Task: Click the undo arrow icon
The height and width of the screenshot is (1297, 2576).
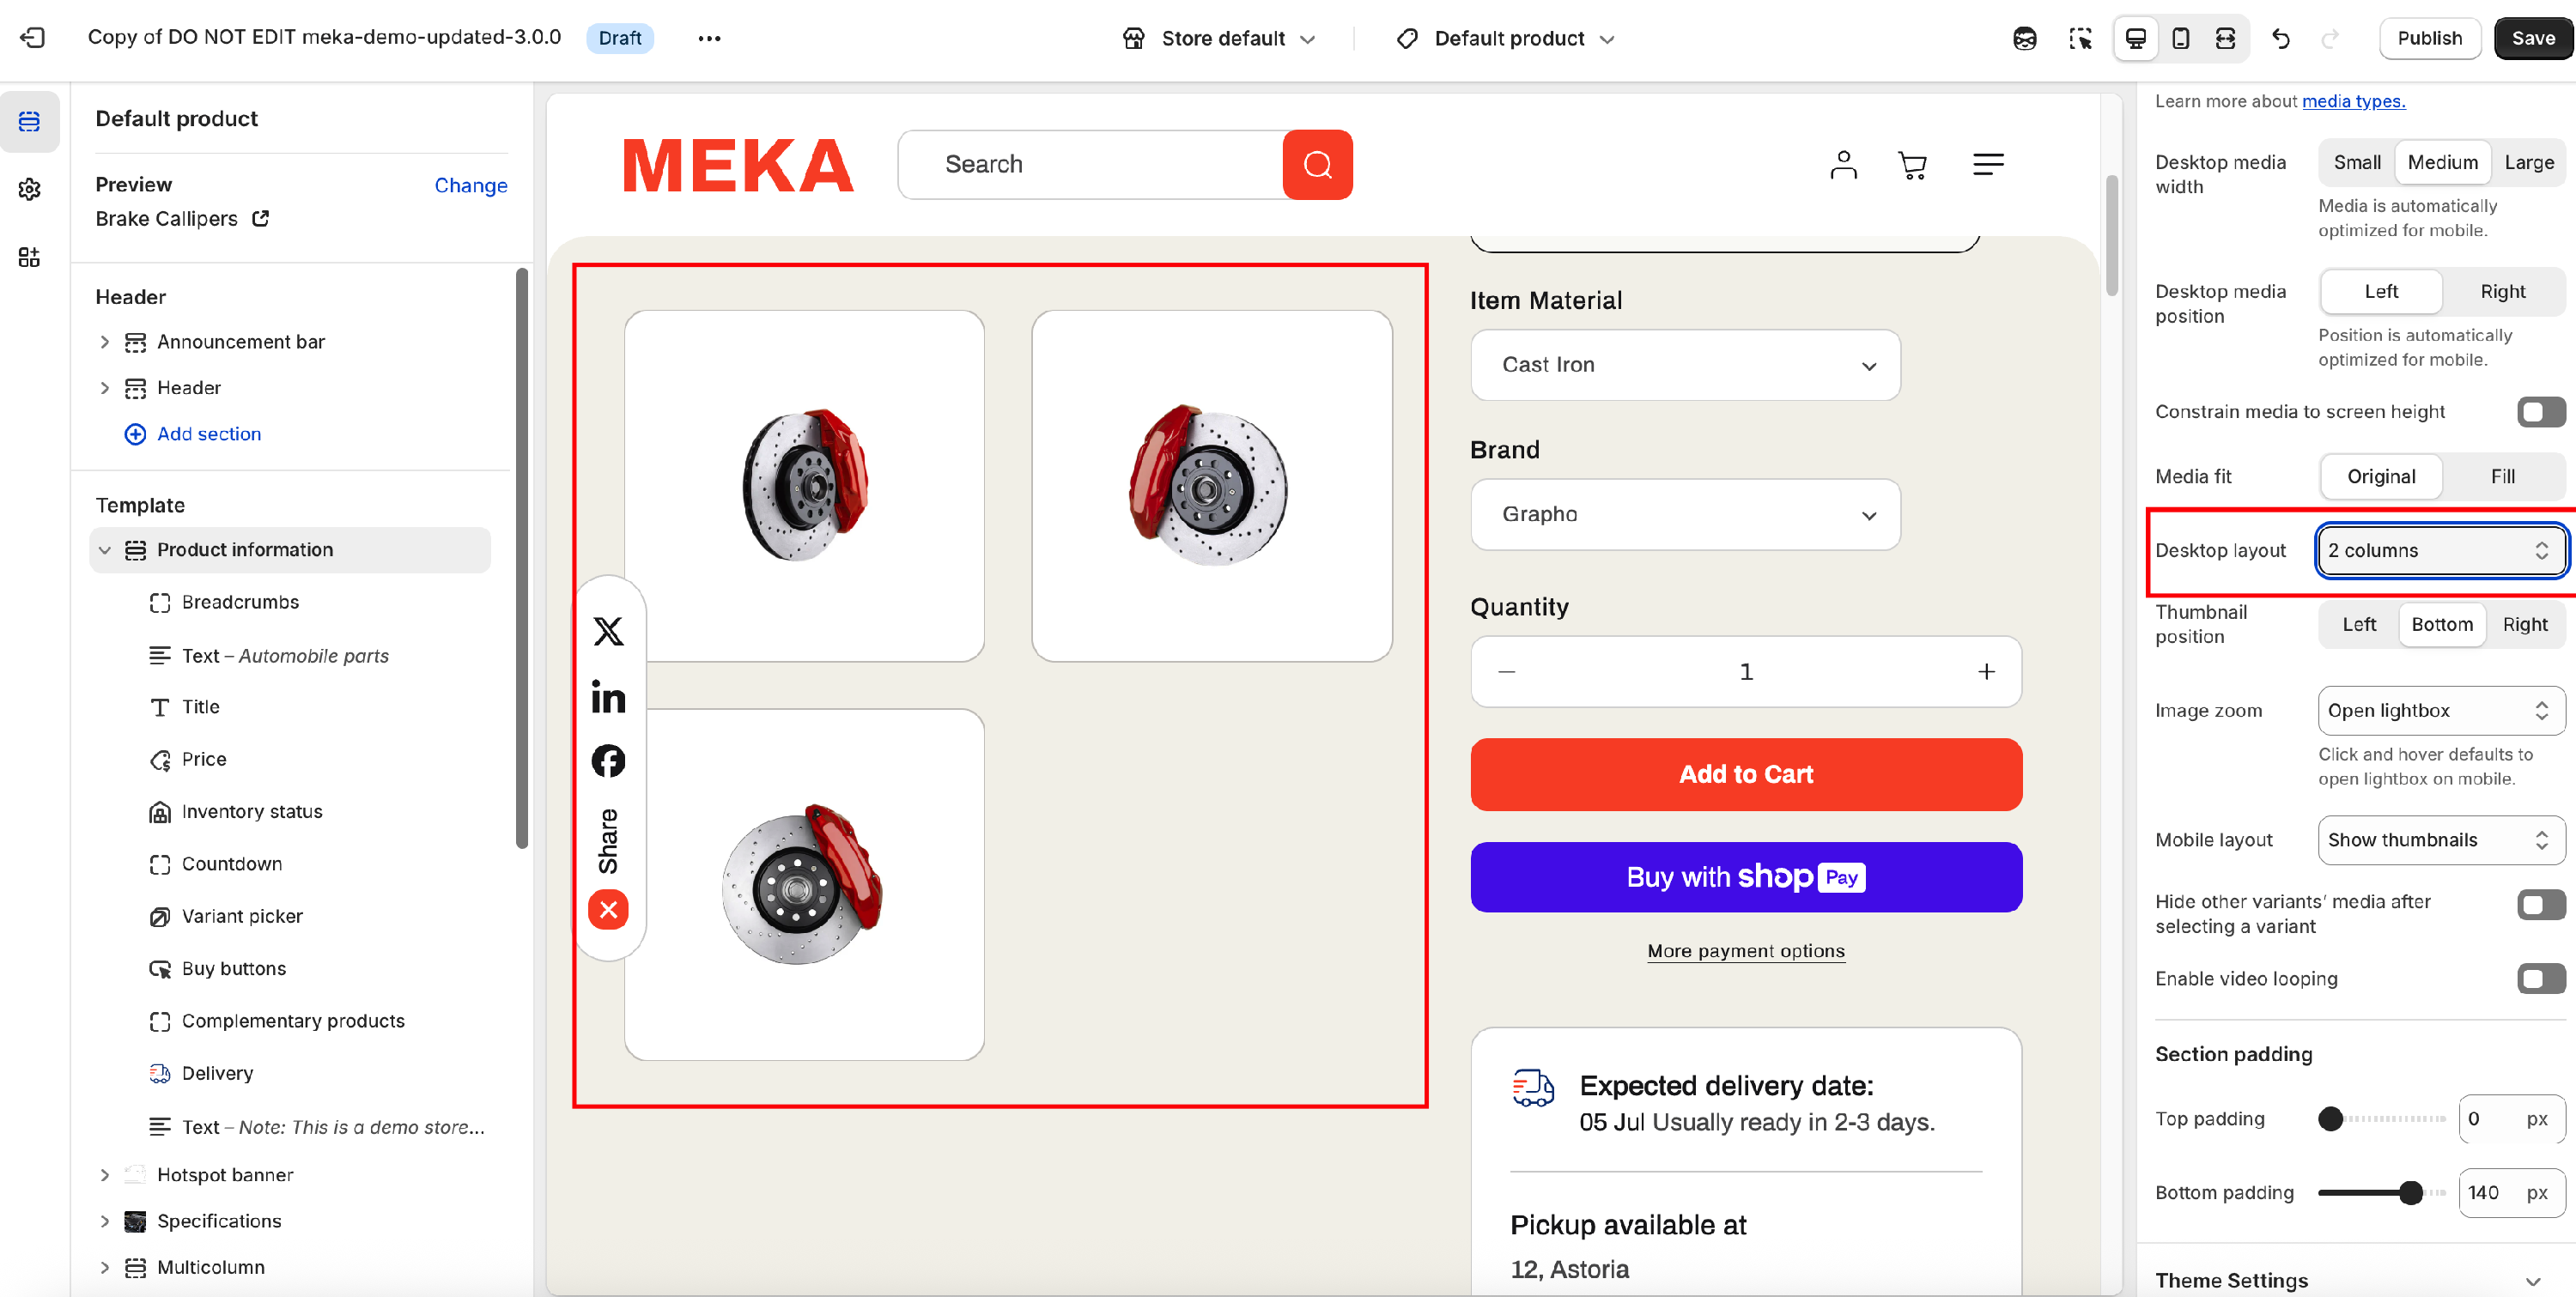Action: [2281, 38]
